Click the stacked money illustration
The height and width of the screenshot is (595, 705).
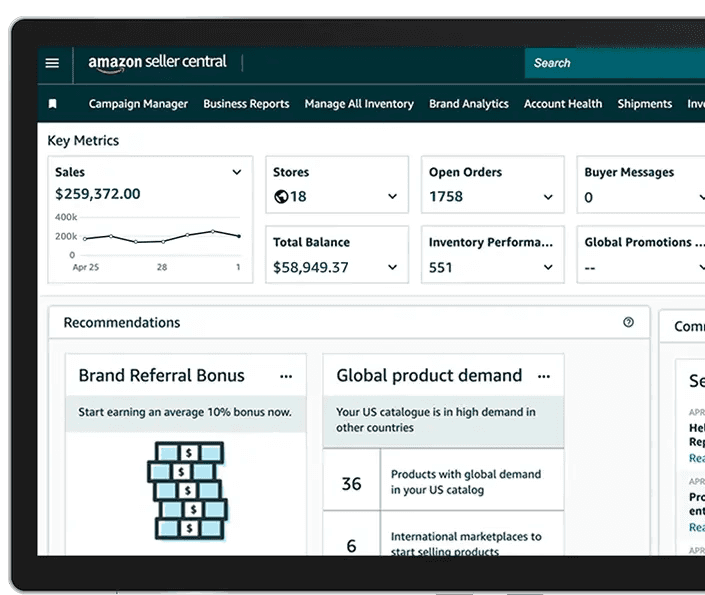coord(187,490)
